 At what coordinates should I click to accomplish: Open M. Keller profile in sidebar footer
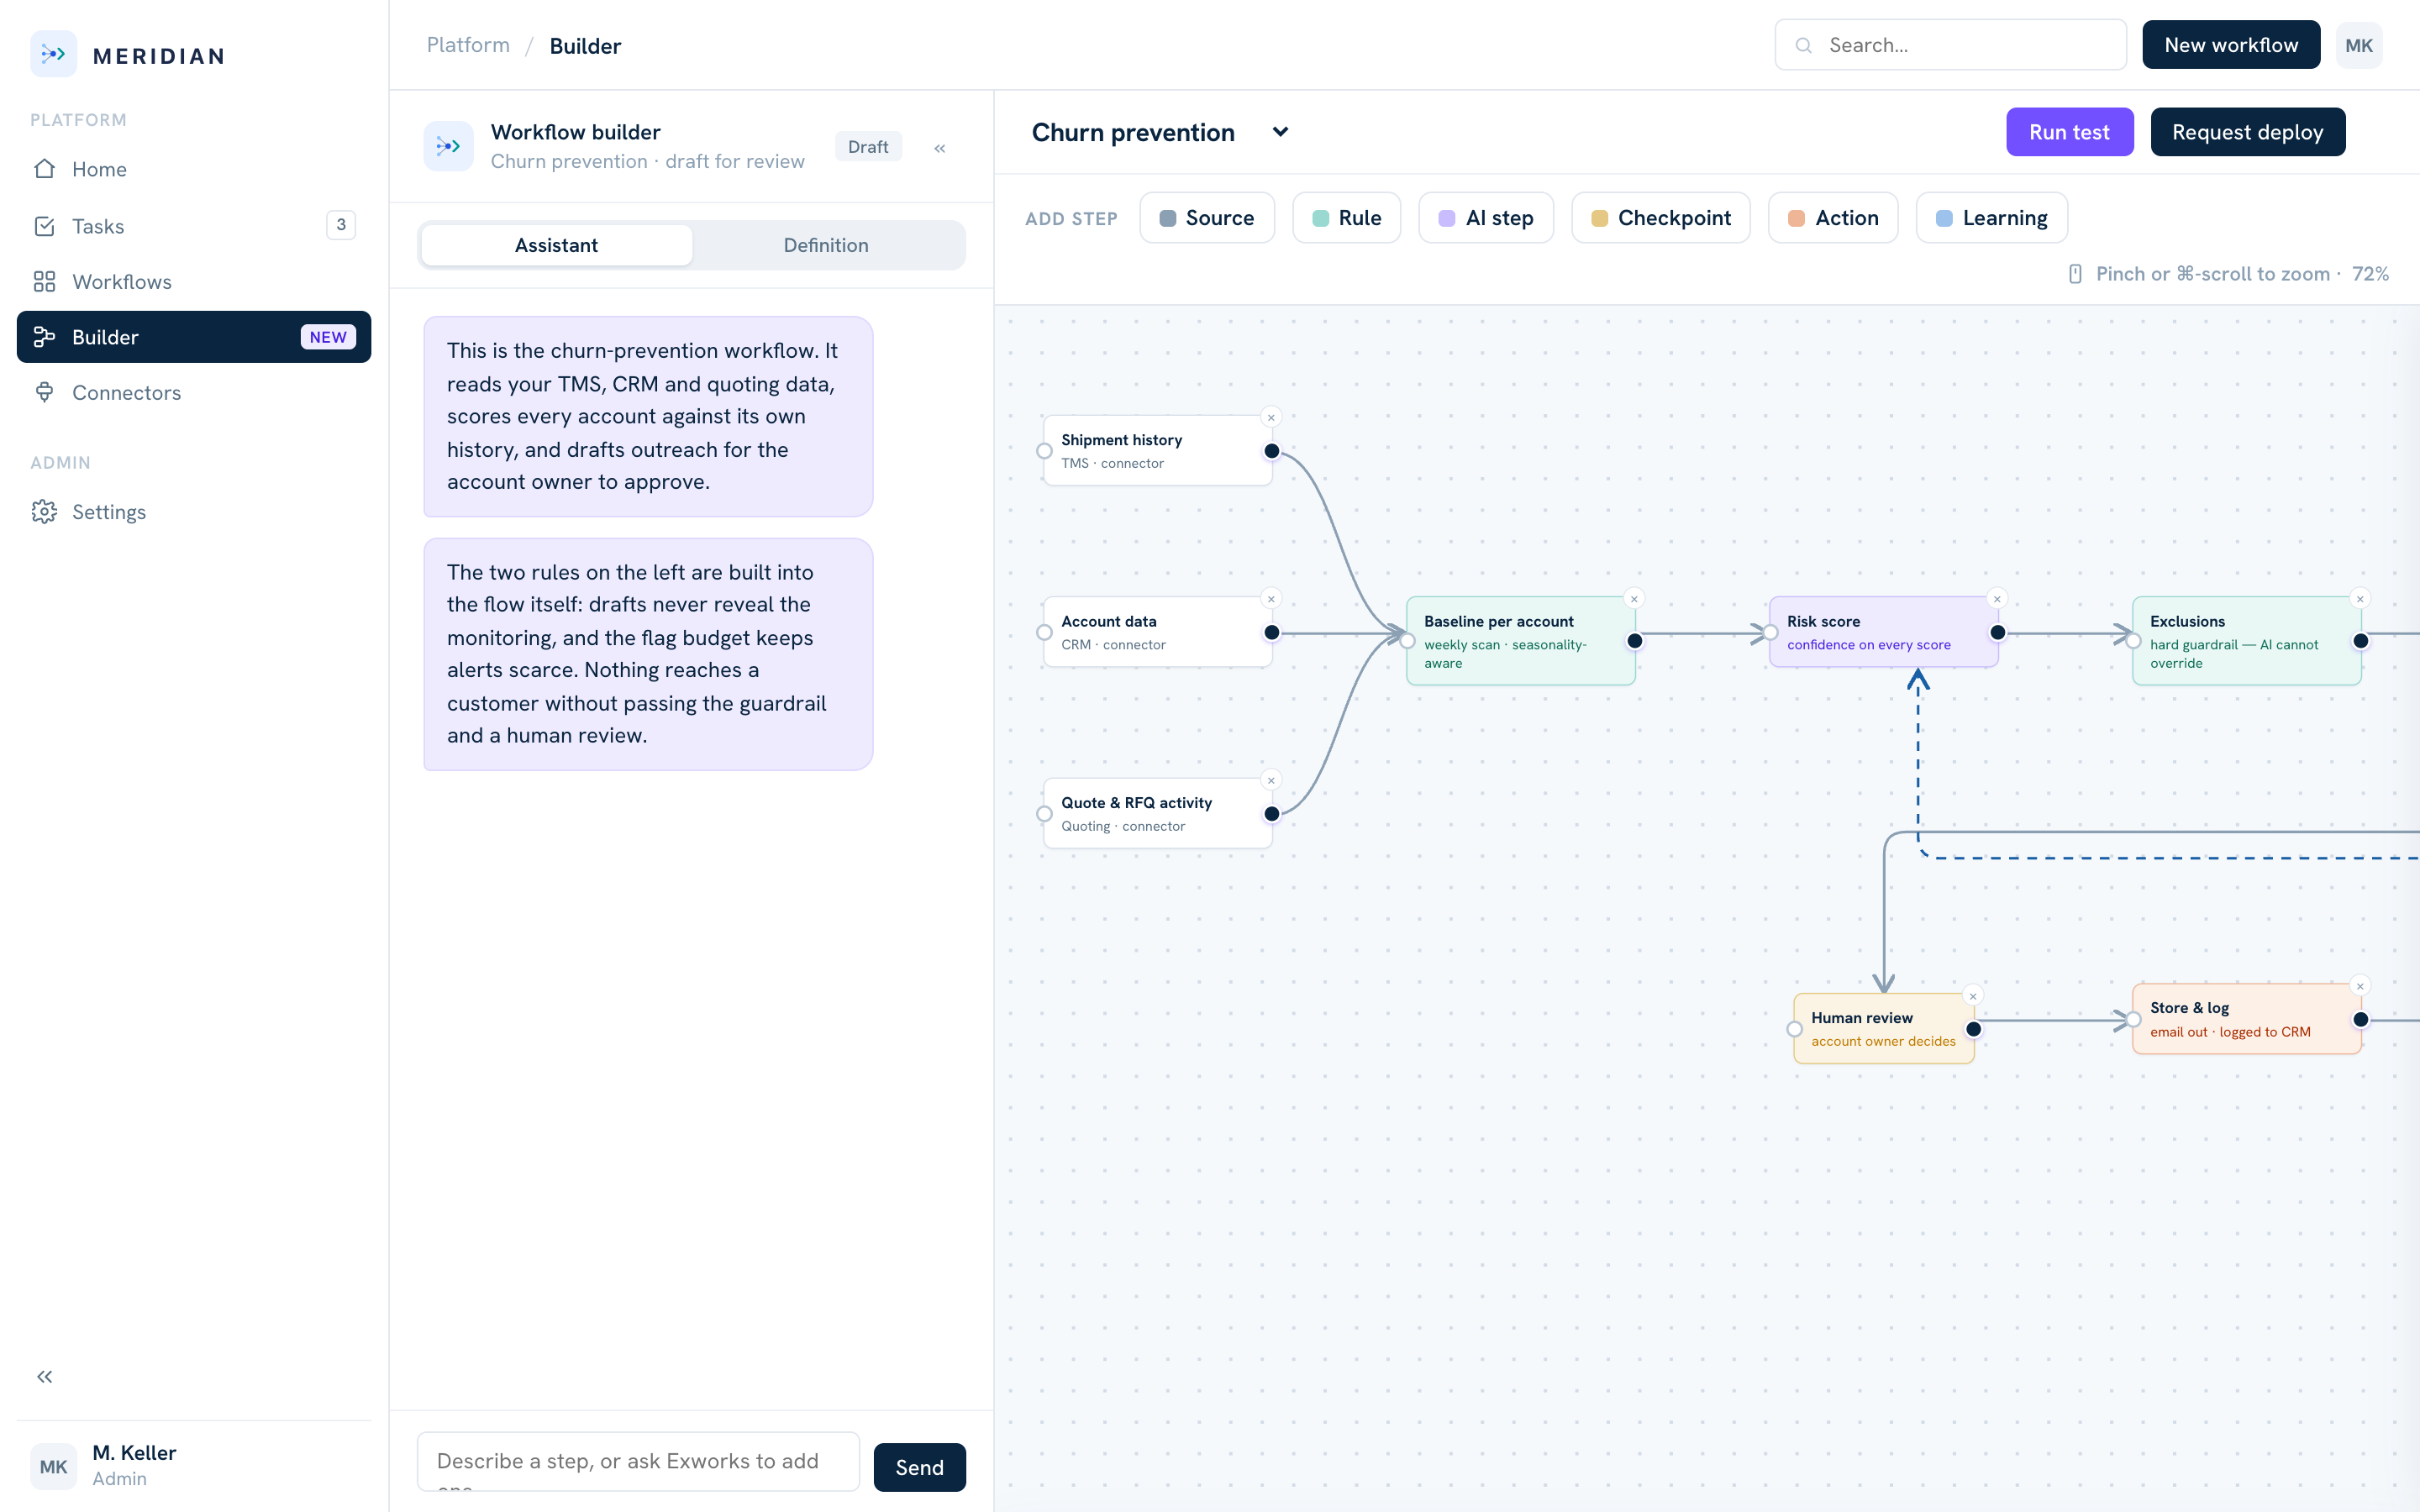click(x=194, y=1466)
